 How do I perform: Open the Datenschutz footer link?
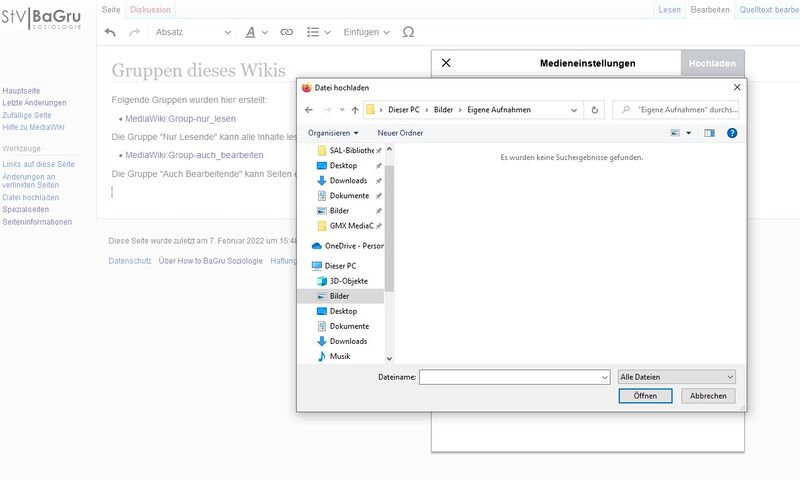130,261
